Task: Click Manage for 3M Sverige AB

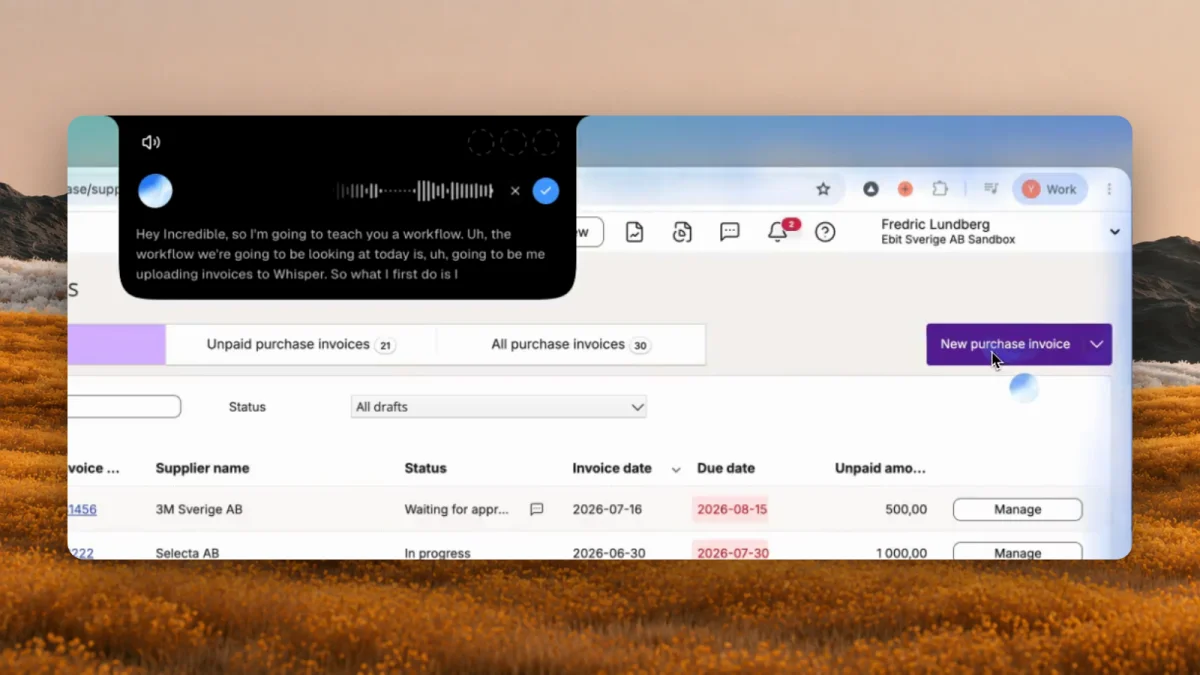Action: pyautogui.click(x=1017, y=509)
